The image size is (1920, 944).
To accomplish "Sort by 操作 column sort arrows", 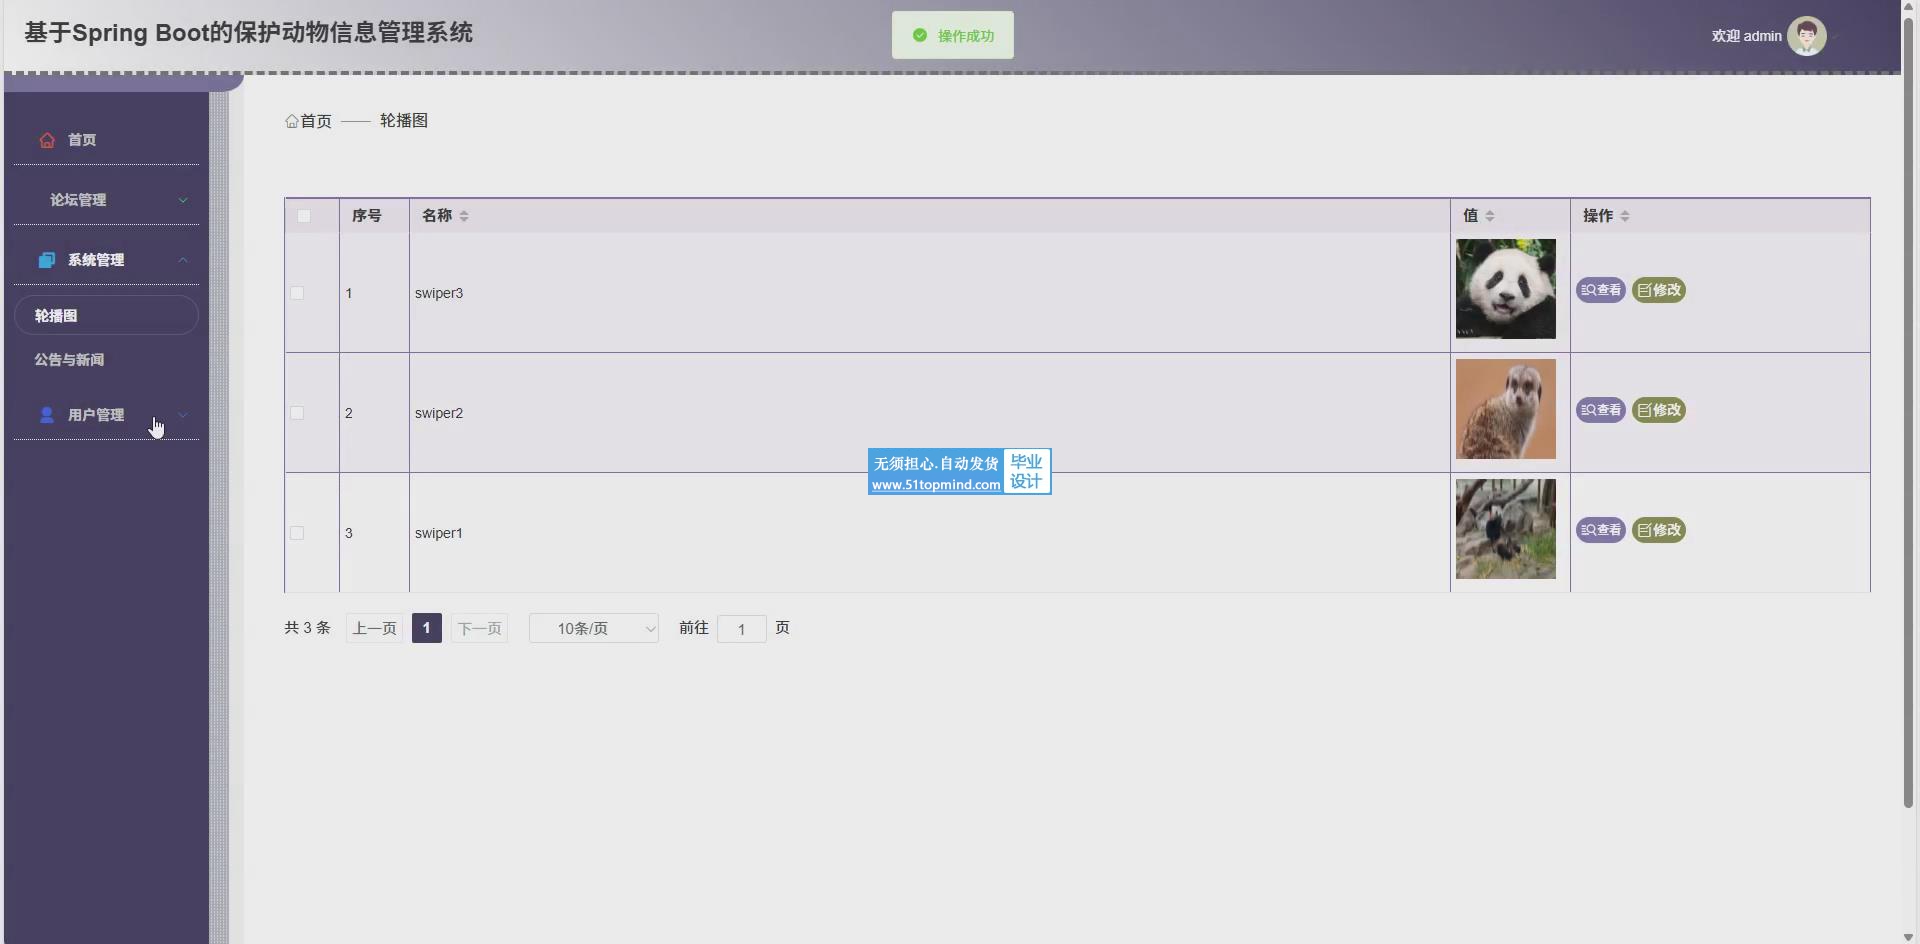I will tap(1624, 216).
